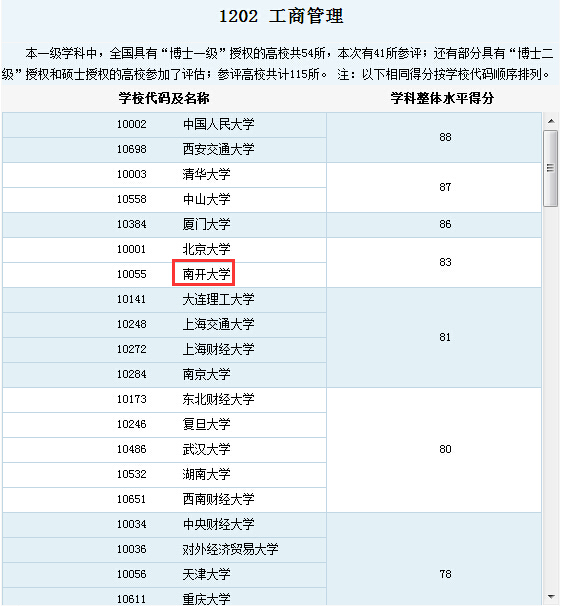Click school code 10284
The image size is (561, 606).
click(132, 374)
